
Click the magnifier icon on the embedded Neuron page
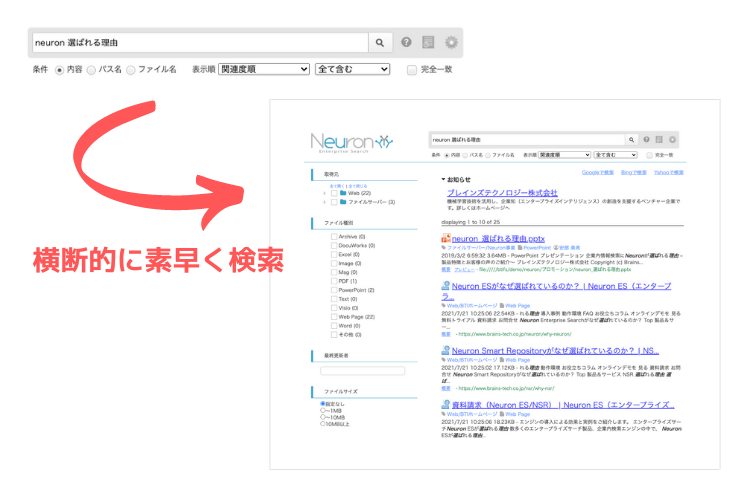point(631,140)
